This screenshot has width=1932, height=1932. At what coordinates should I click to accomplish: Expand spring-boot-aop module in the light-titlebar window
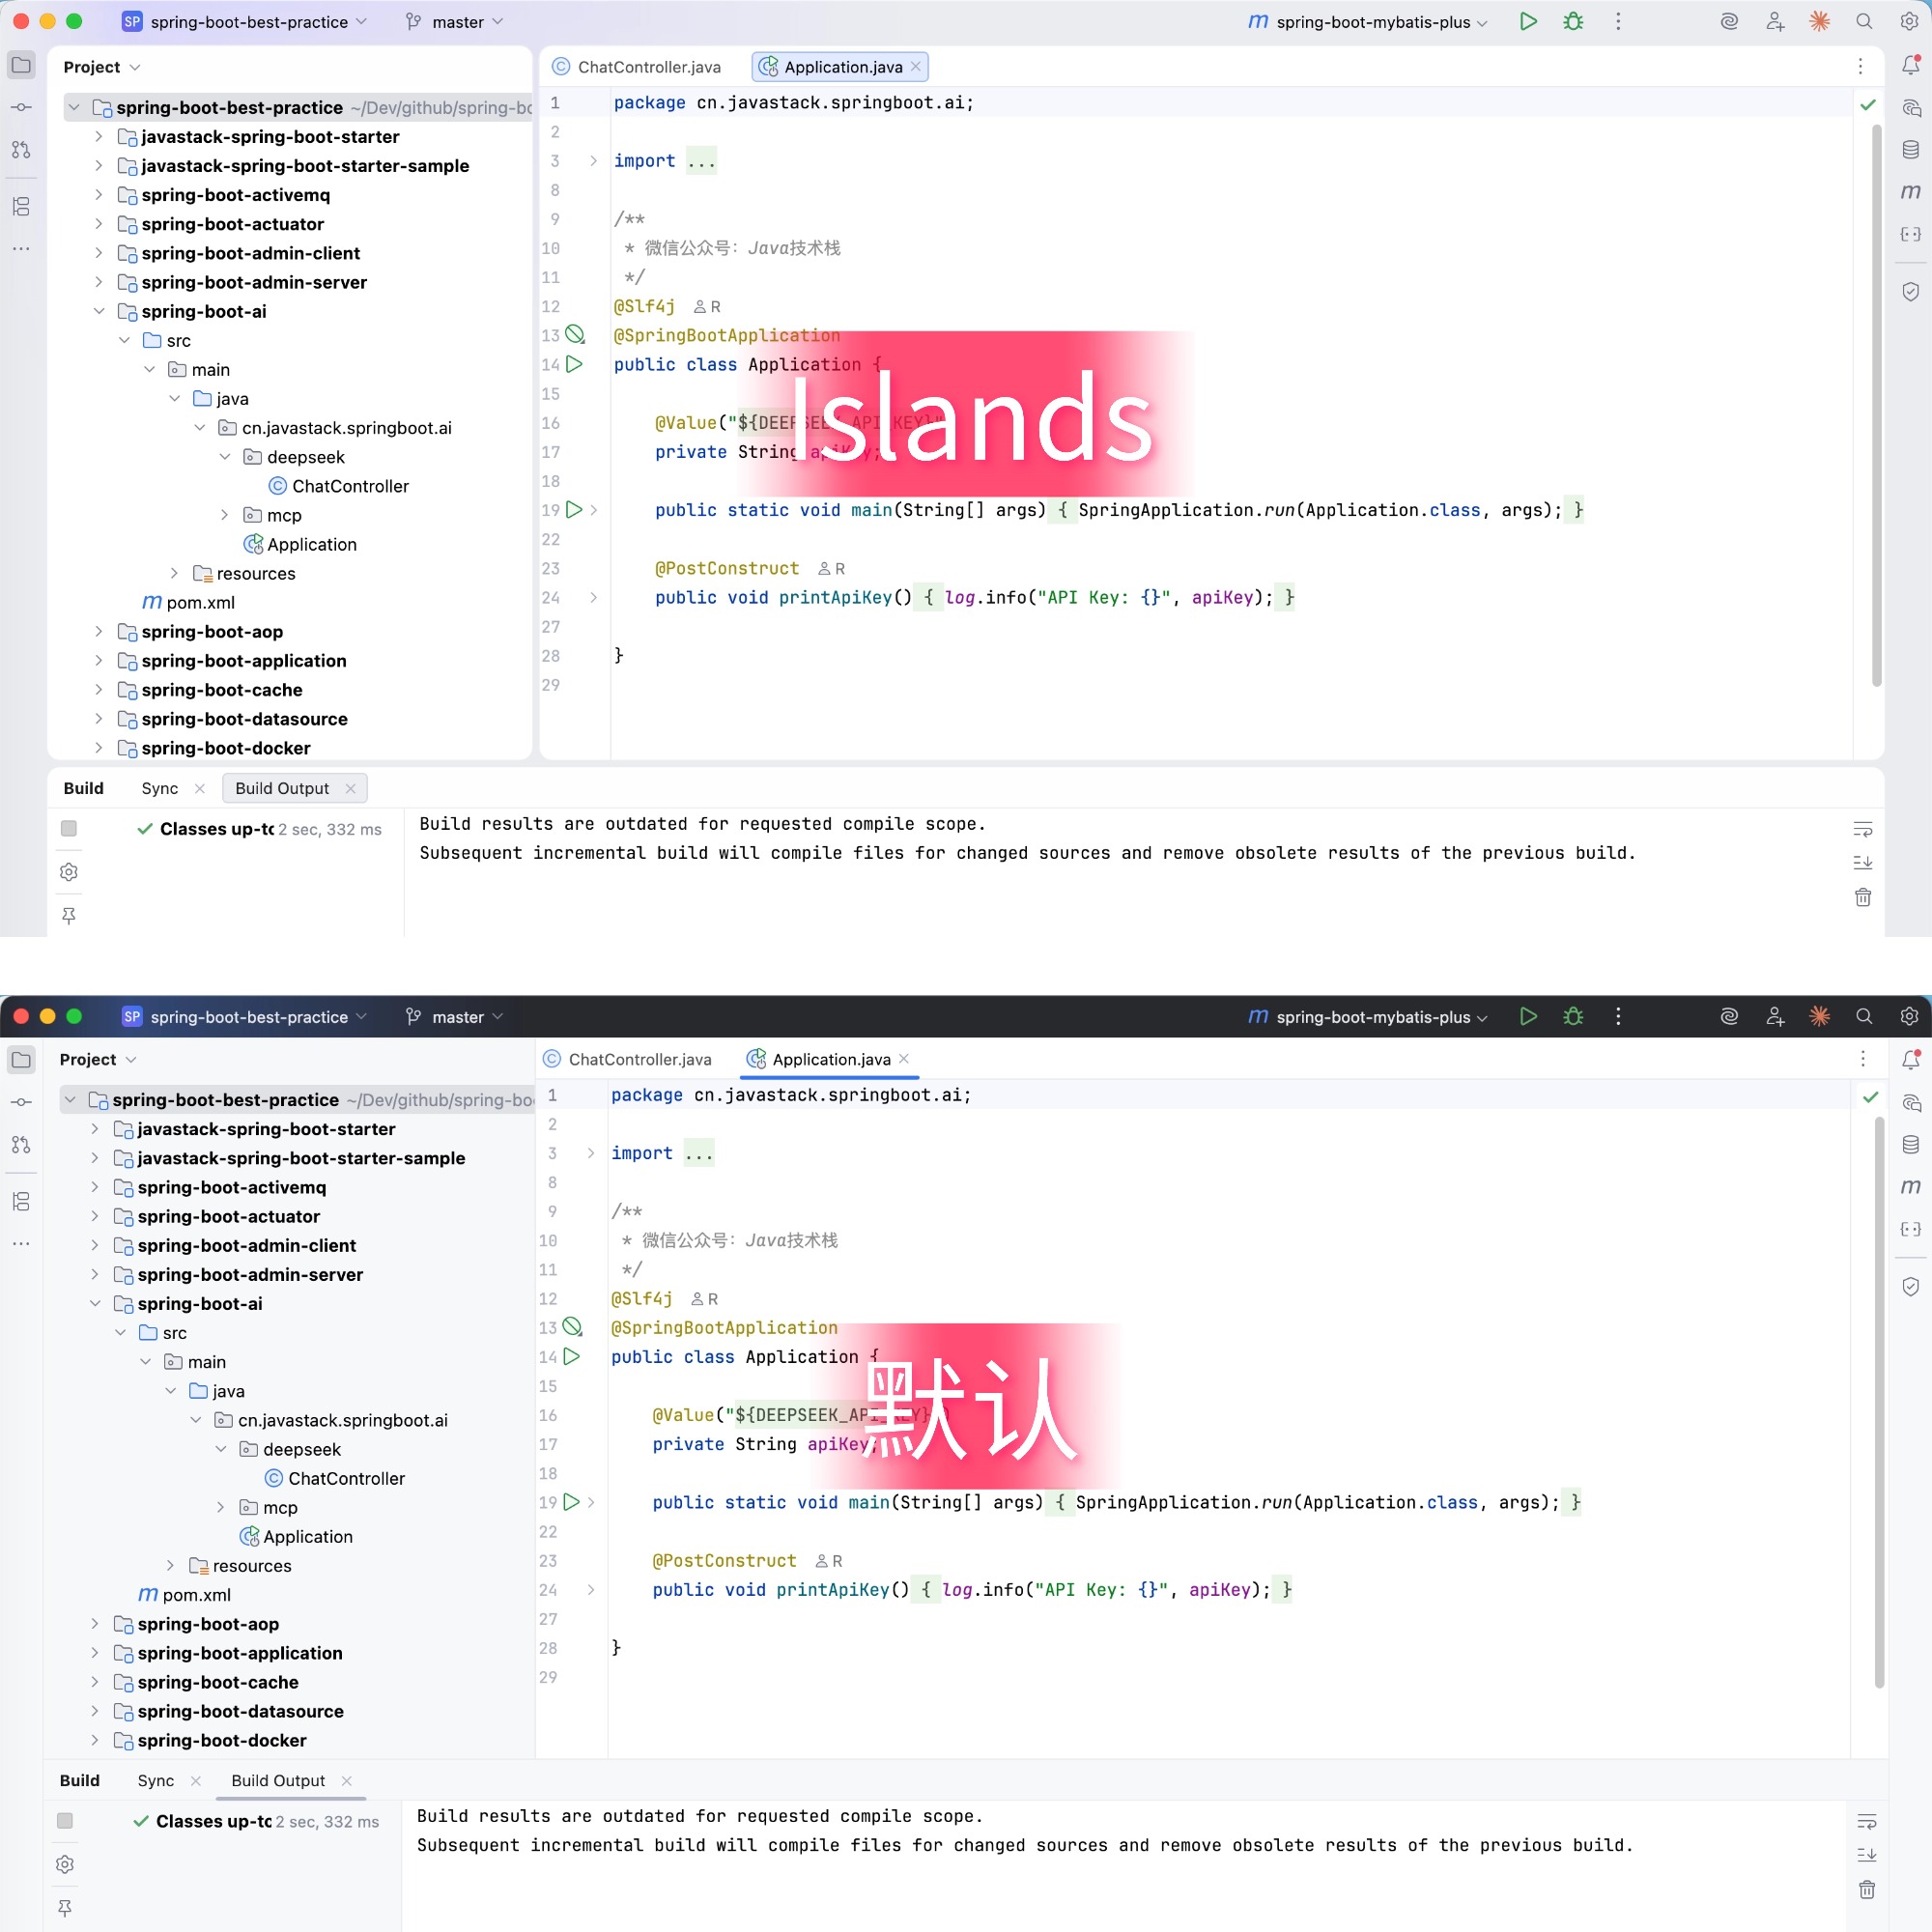pos(98,631)
